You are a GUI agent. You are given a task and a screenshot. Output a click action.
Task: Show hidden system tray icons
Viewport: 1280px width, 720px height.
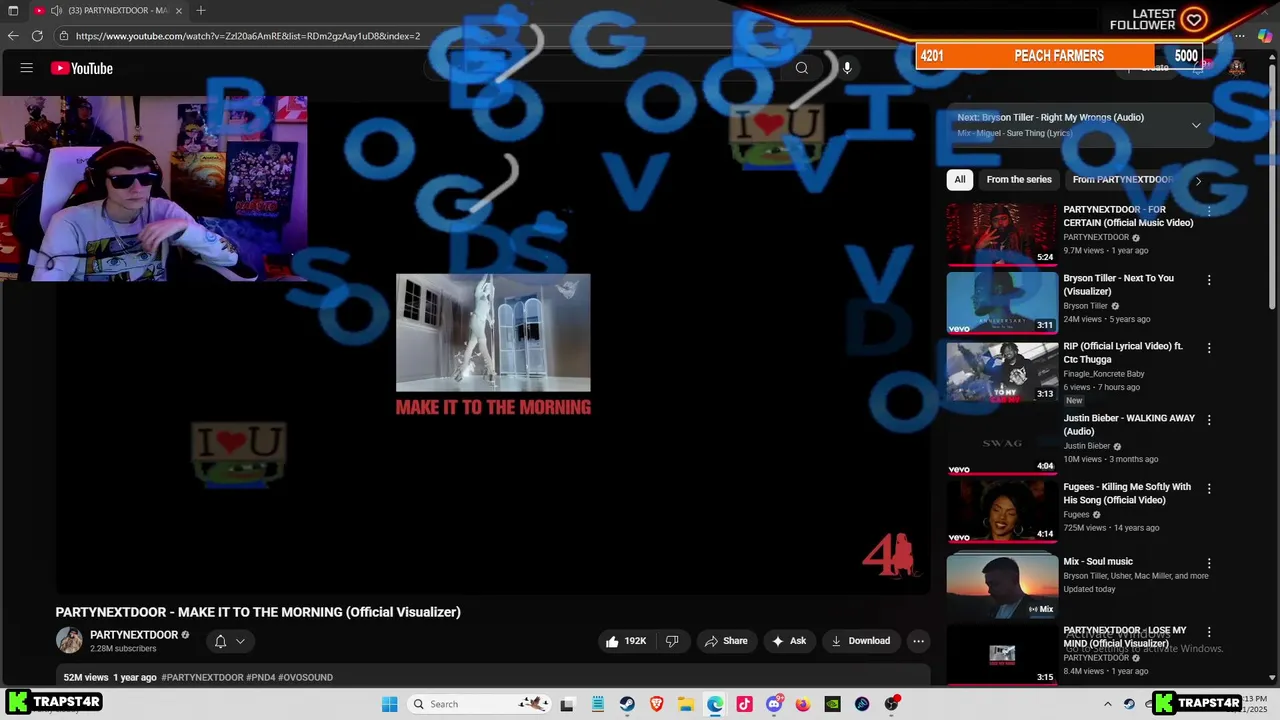pos(1107,704)
